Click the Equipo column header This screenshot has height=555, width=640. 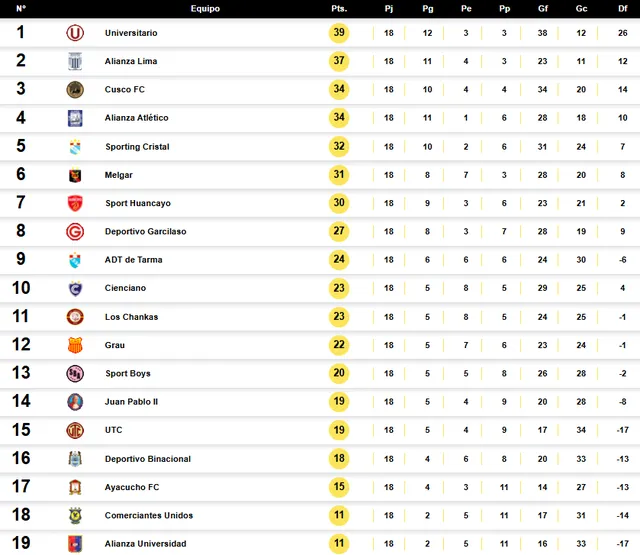[x=205, y=9]
